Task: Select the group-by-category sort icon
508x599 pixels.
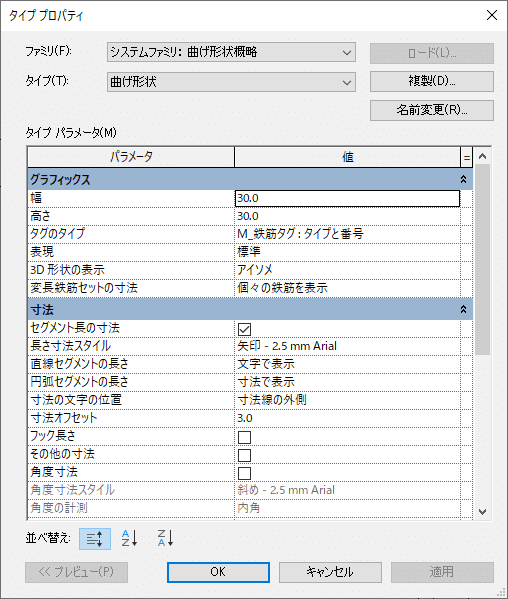Action: [x=95, y=539]
